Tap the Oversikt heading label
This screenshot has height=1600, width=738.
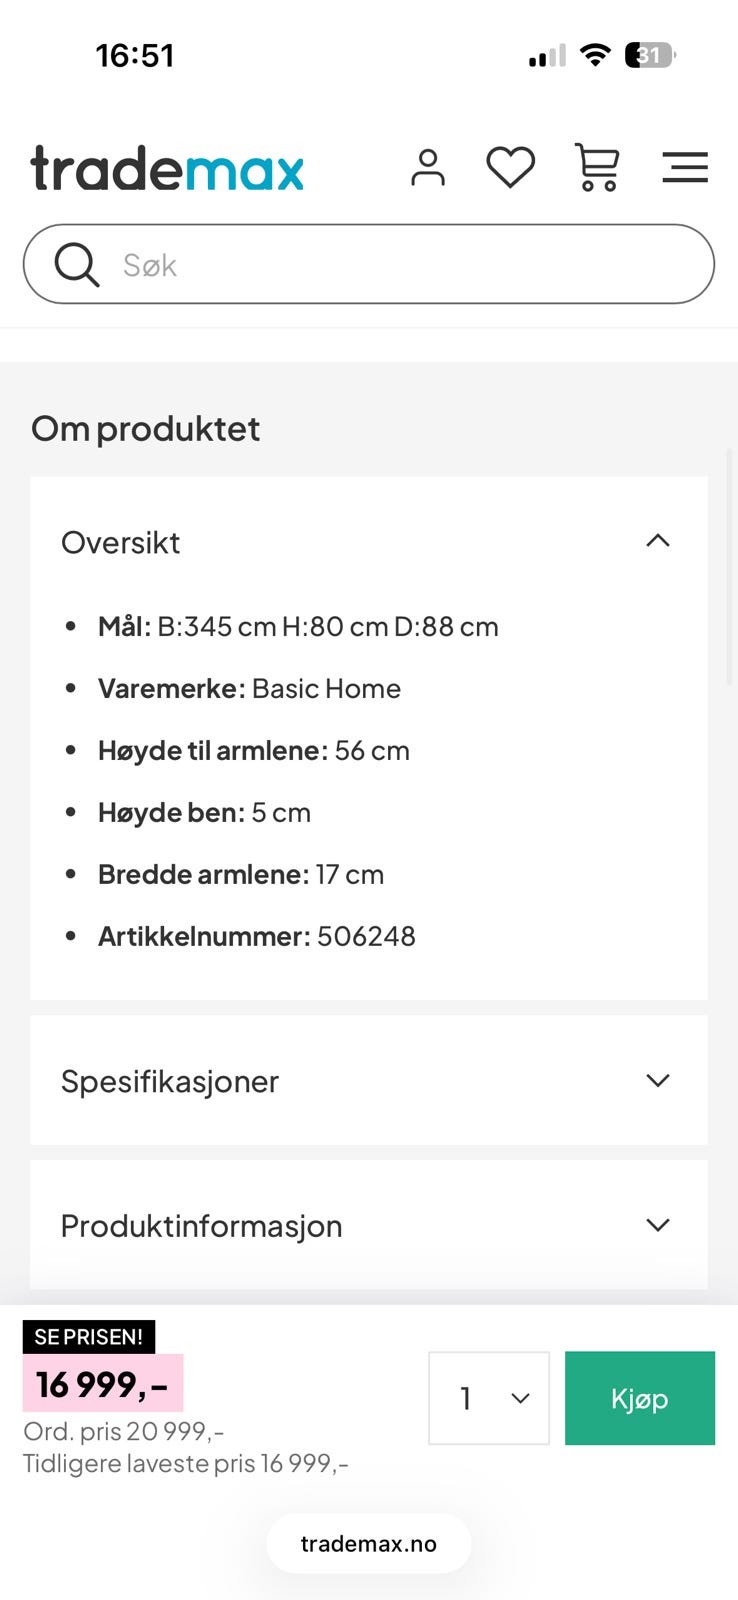121,543
